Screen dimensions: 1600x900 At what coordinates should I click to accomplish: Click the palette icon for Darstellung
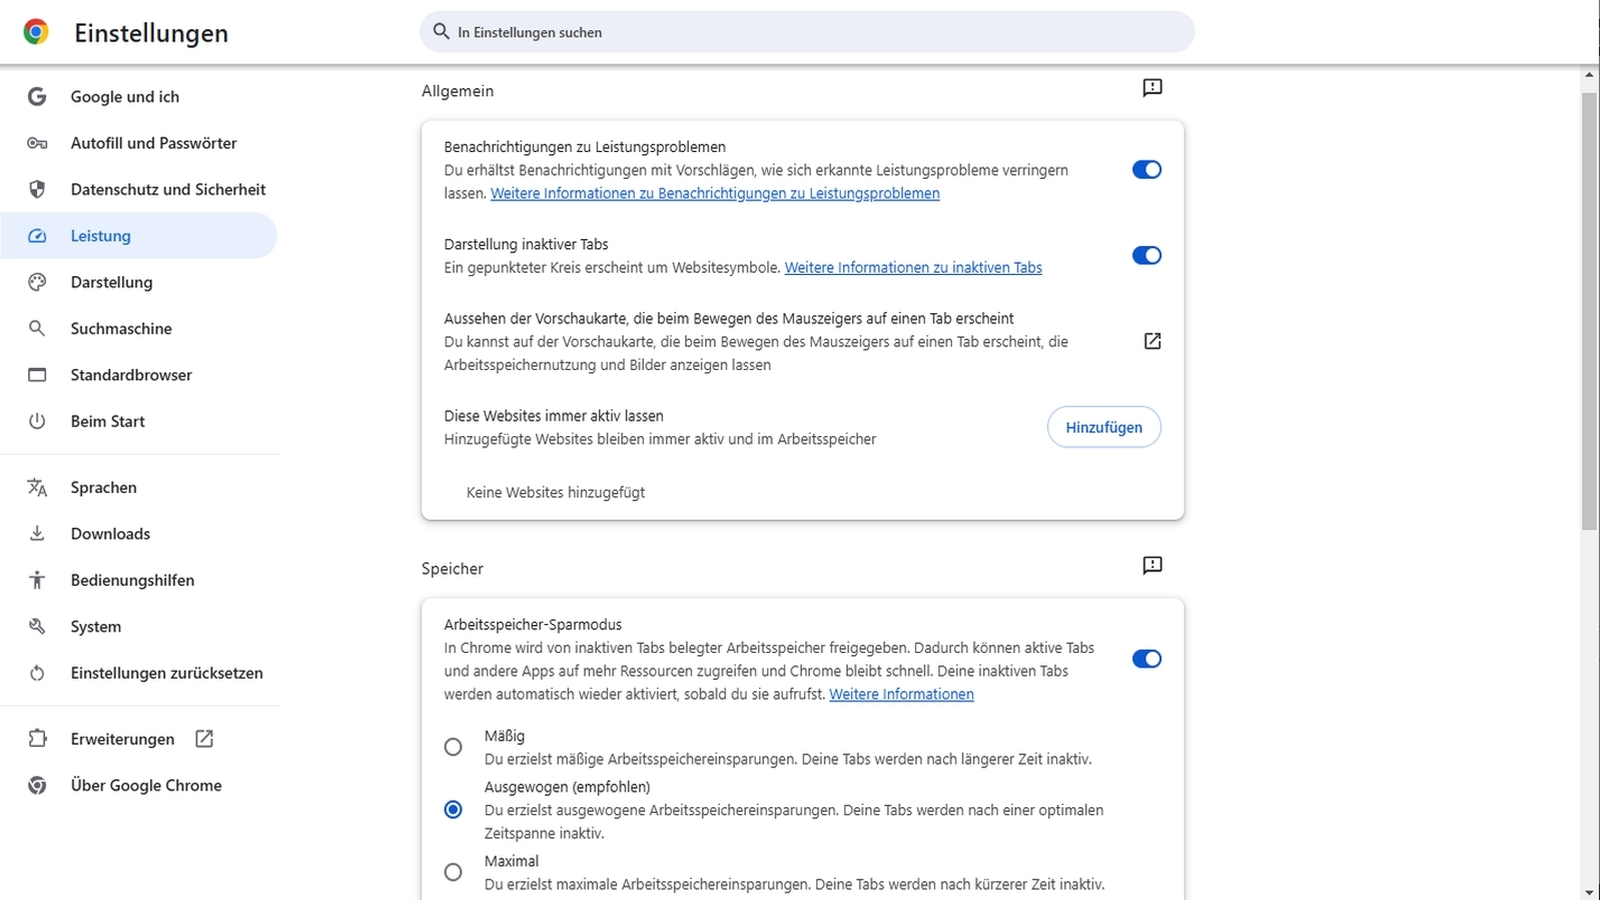pyautogui.click(x=37, y=282)
